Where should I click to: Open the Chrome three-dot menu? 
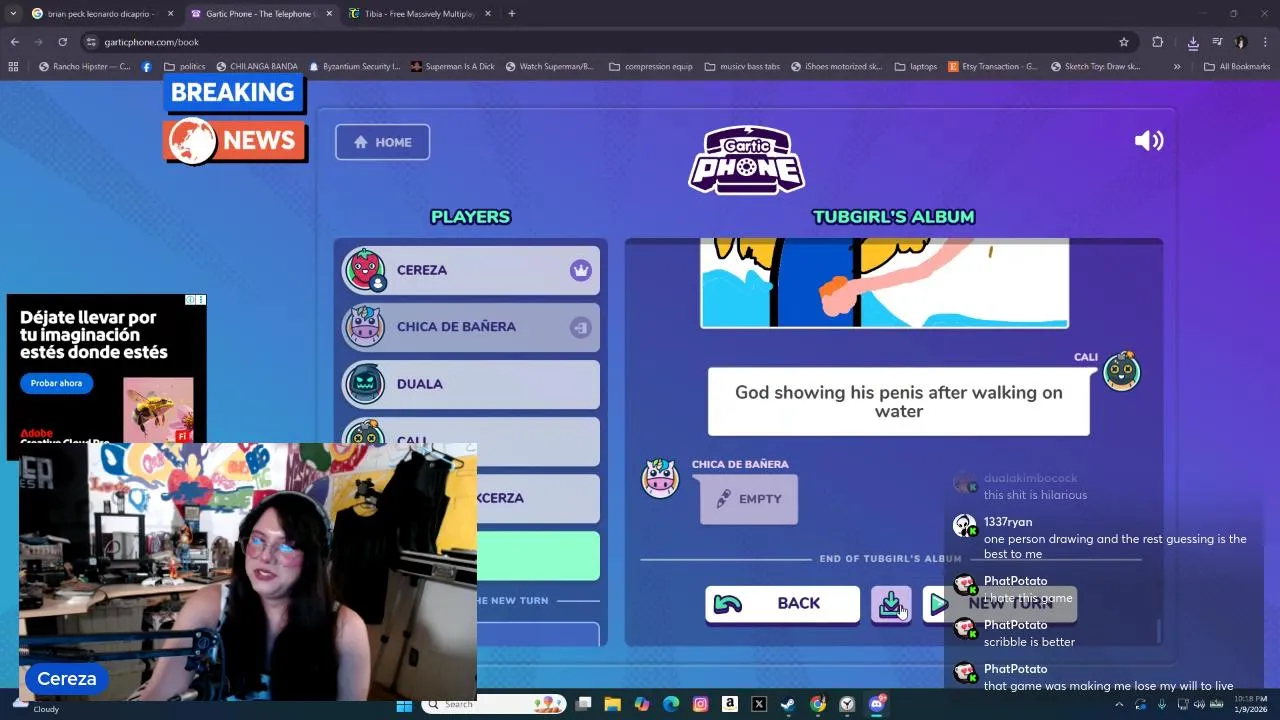(x=1266, y=42)
